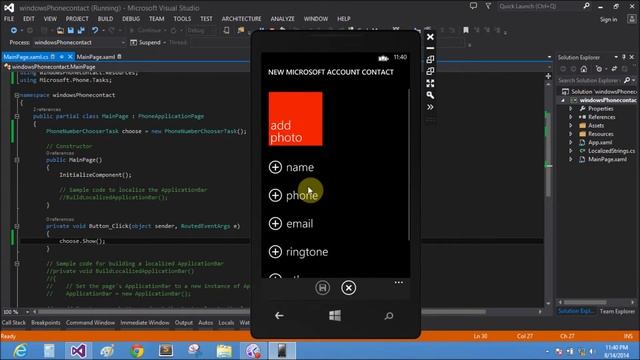This screenshot has width=640, height=360.
Task: Select LocalizedStrings.cs in Solution Explorer
Action: pyautogui.click(x=611, y=151)
